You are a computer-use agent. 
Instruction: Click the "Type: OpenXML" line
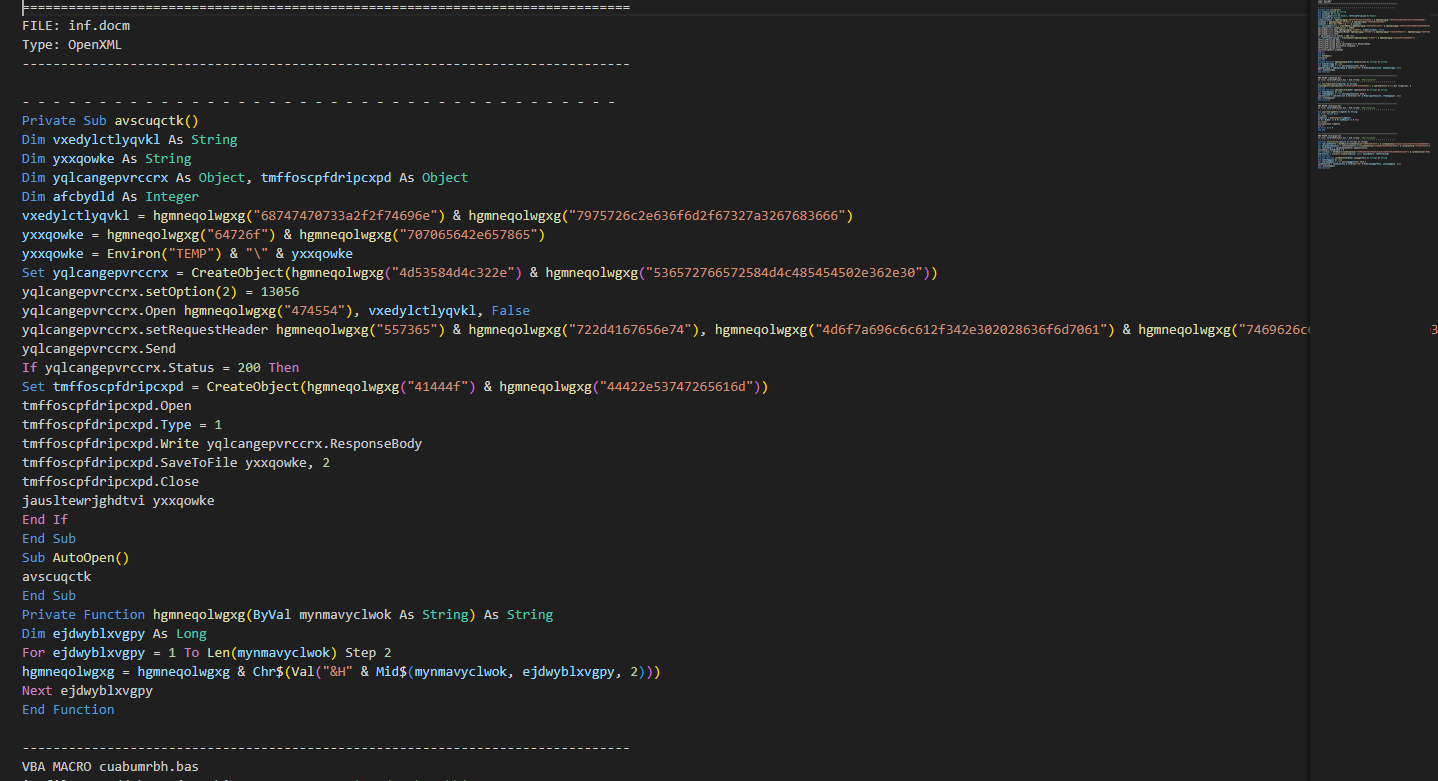pyautogui.click(x=72, y=44)
